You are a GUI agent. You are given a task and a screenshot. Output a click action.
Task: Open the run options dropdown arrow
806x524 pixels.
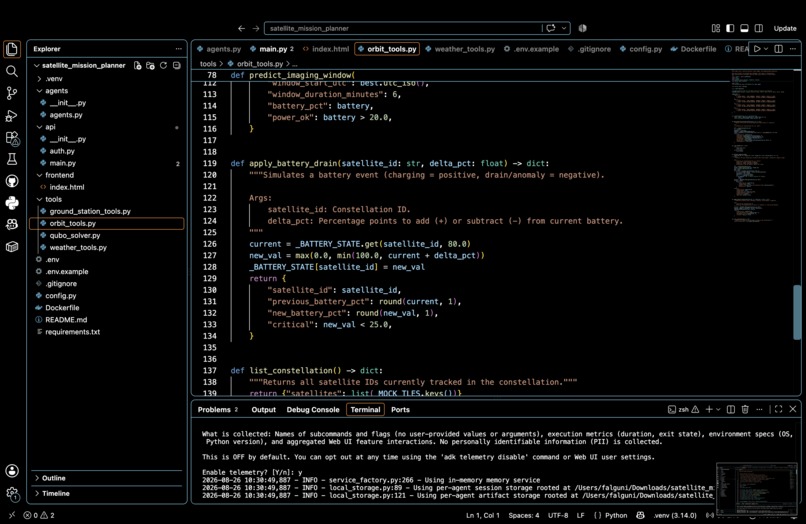pos(766,49)
